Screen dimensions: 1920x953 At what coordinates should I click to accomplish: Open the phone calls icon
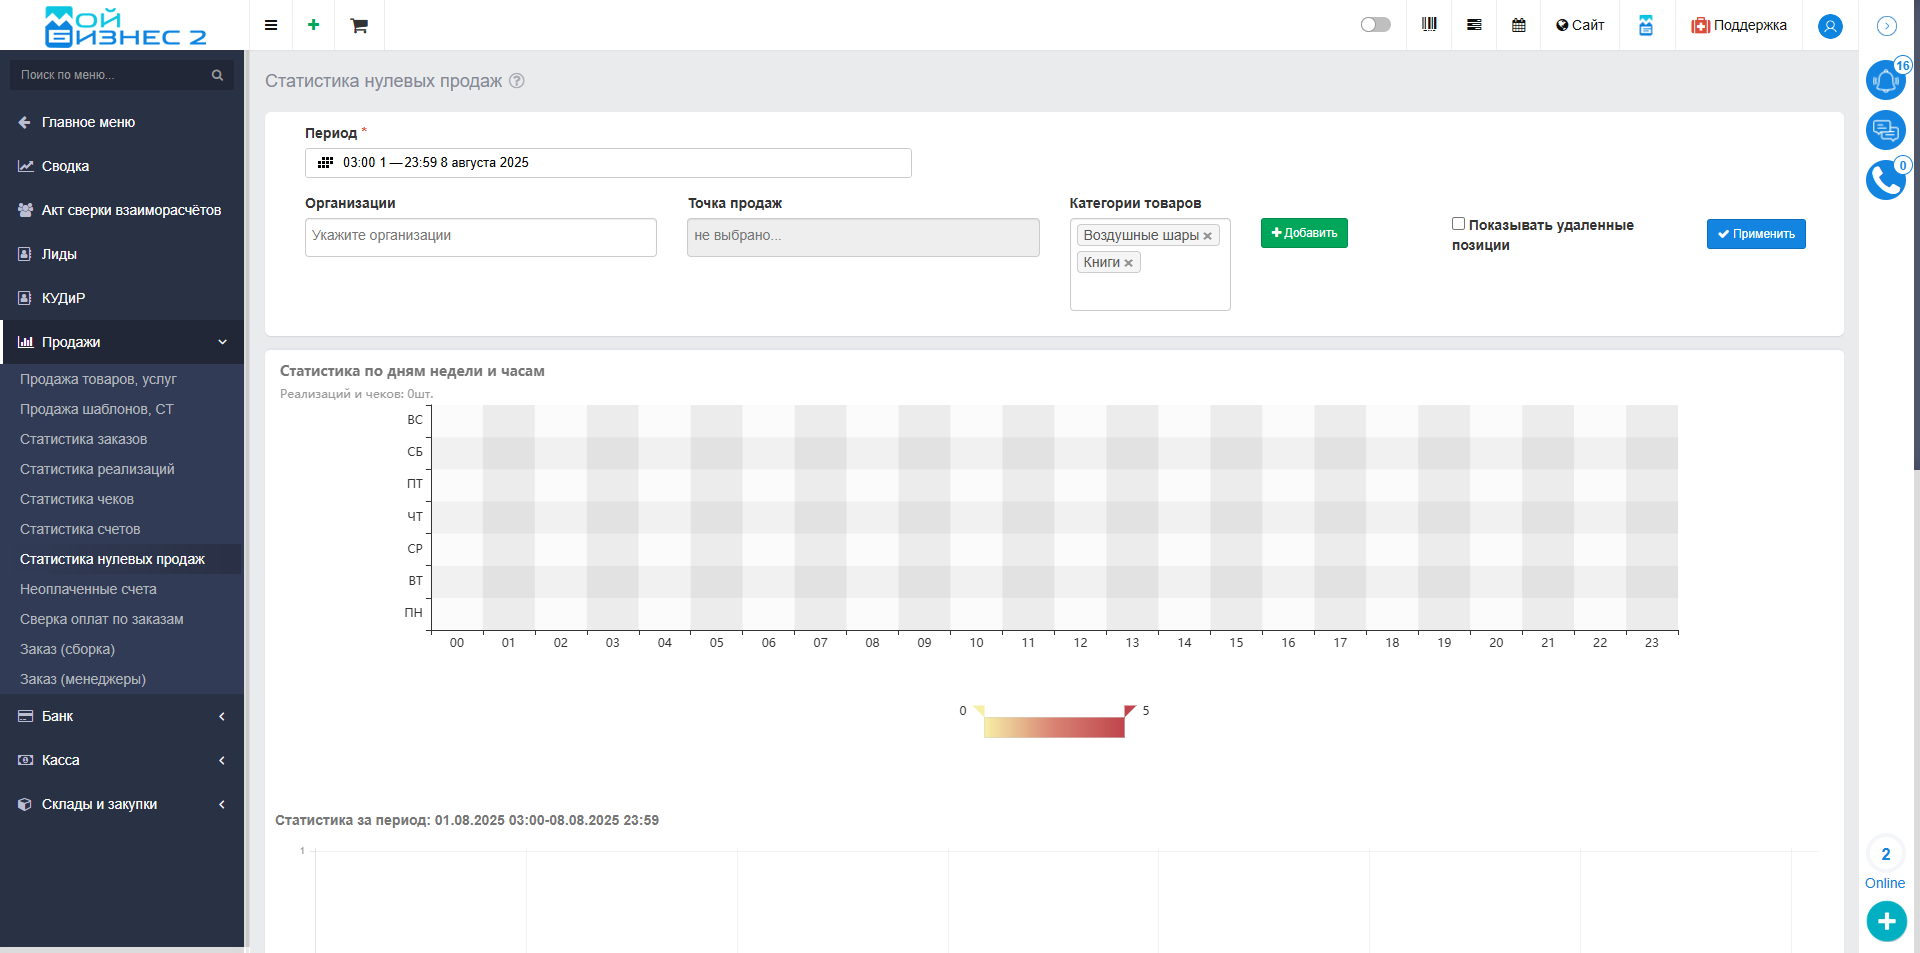point(1886,180)
